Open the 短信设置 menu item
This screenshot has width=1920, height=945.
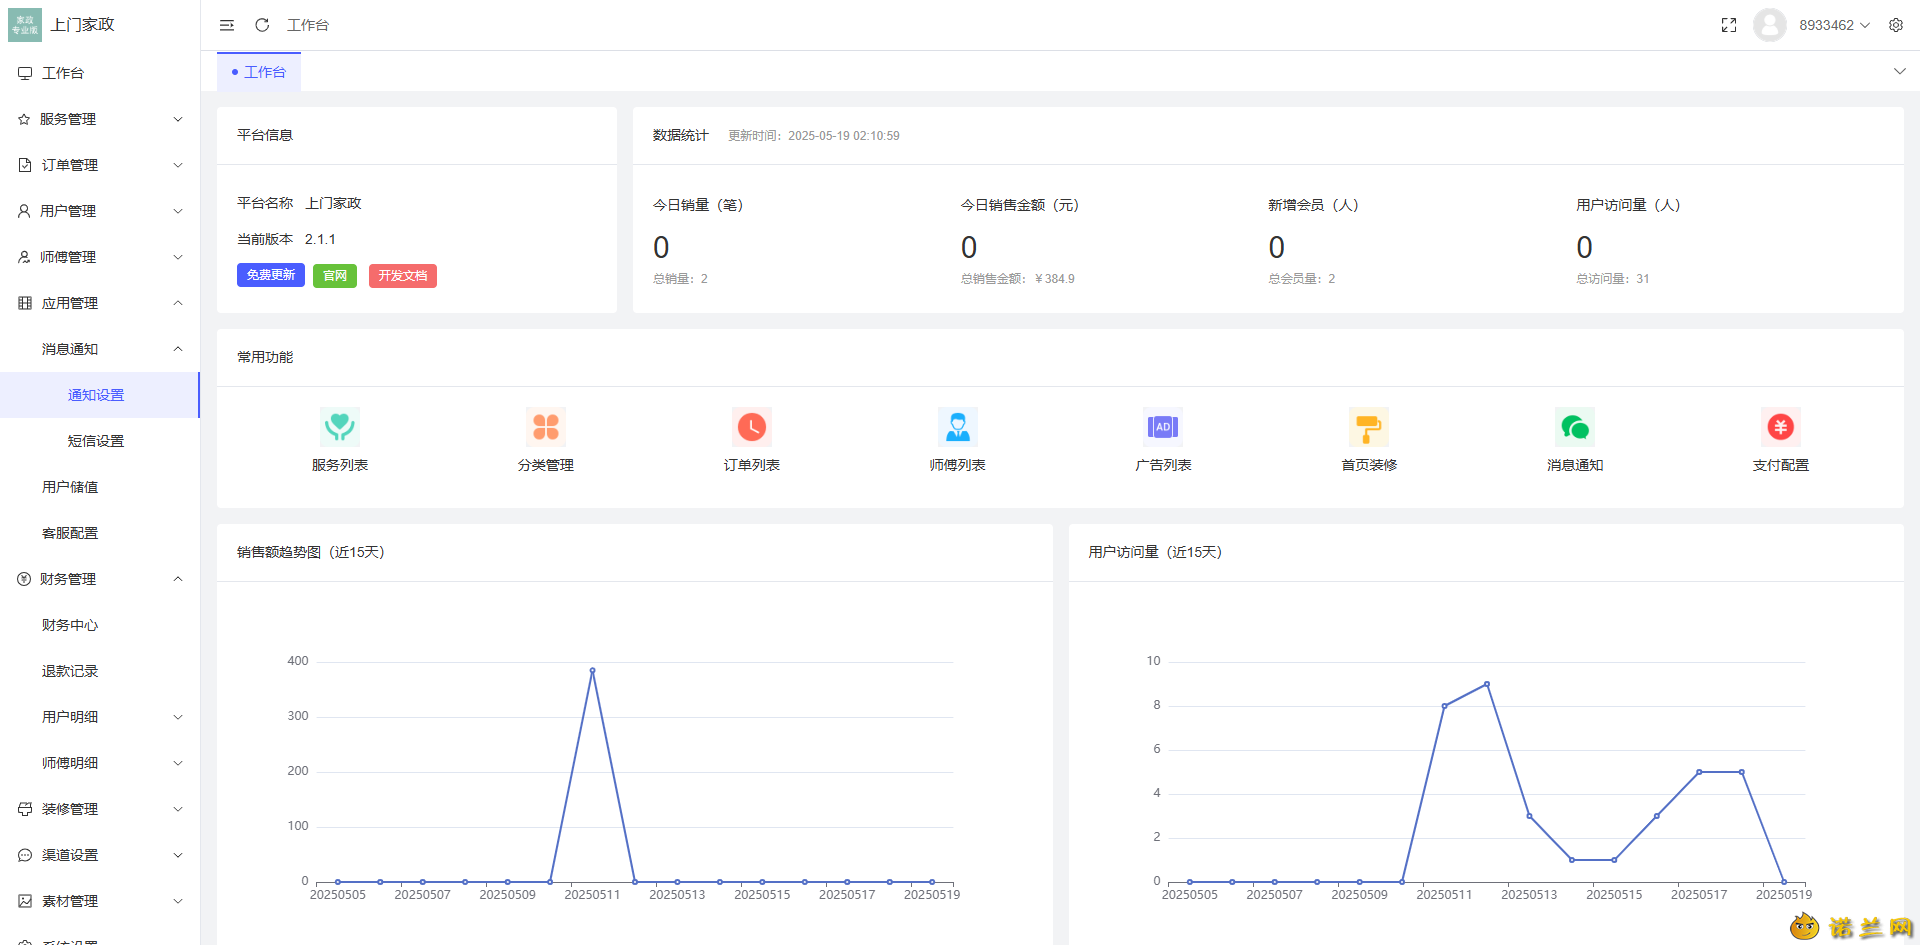point(100,441)
